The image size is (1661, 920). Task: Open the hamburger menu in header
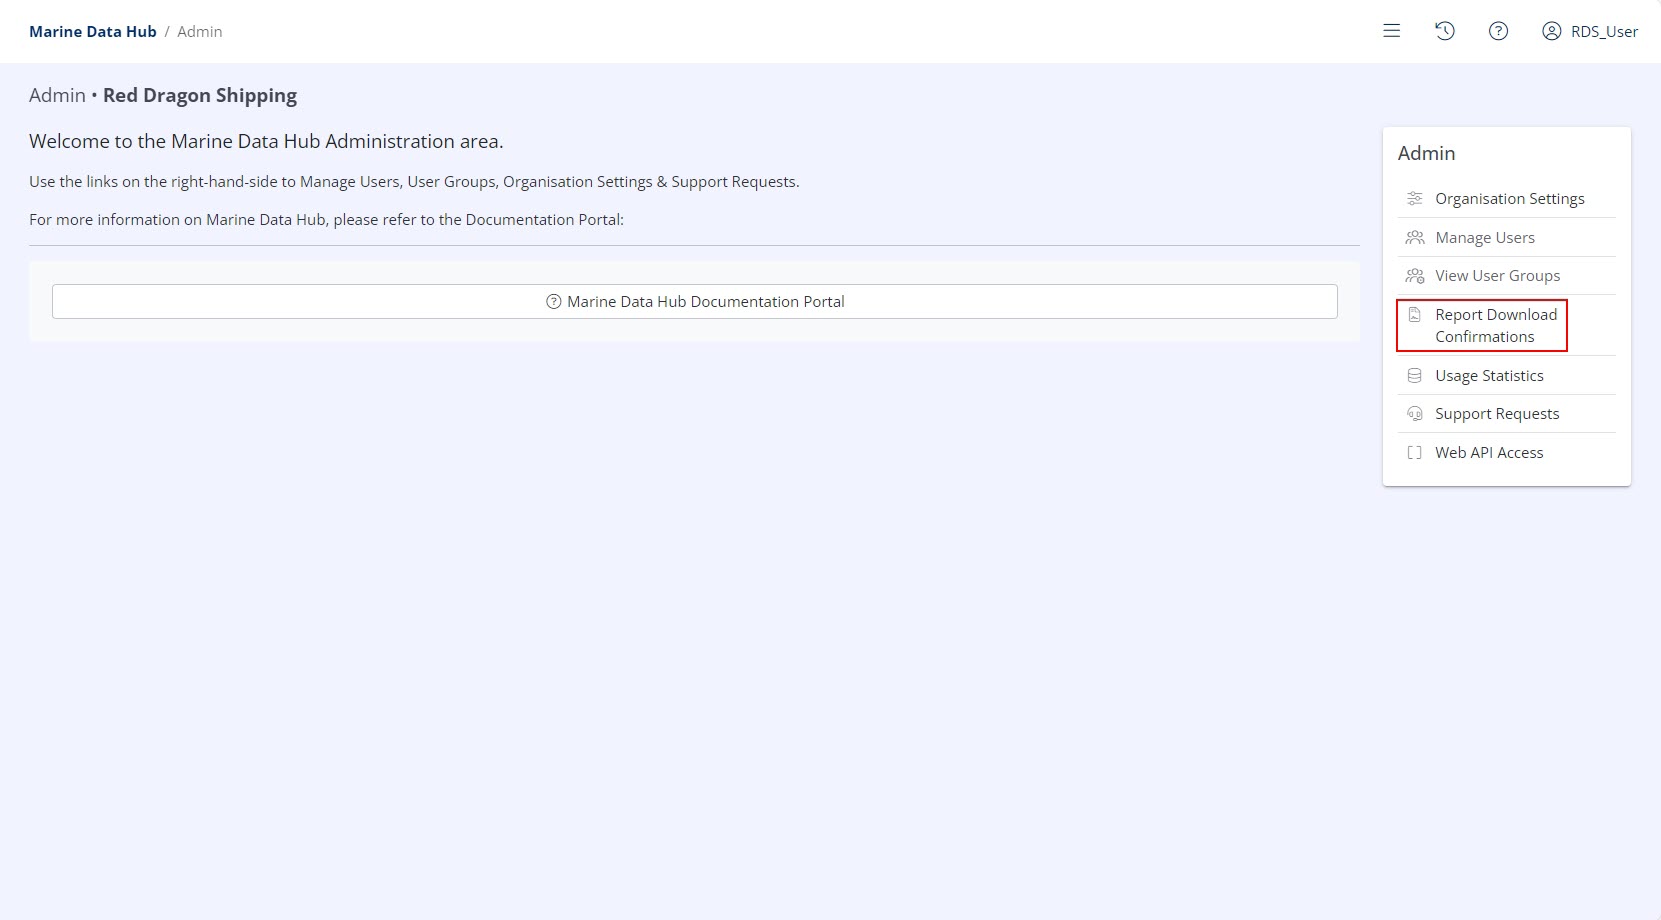[1391, 31]
